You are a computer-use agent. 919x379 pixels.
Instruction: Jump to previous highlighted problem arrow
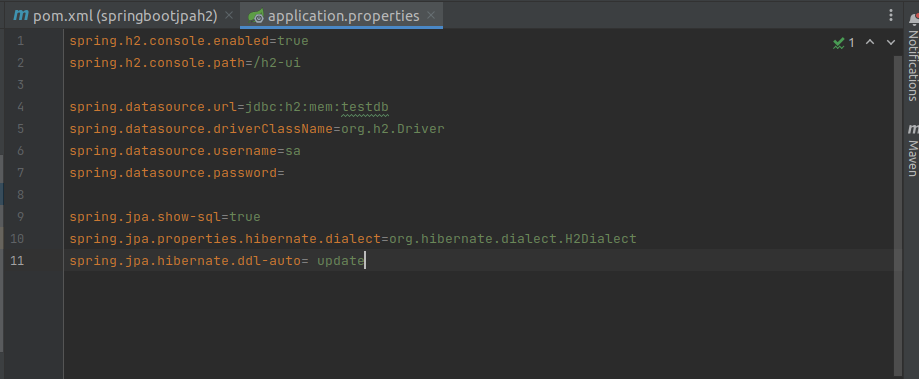[x=870, y=42]
